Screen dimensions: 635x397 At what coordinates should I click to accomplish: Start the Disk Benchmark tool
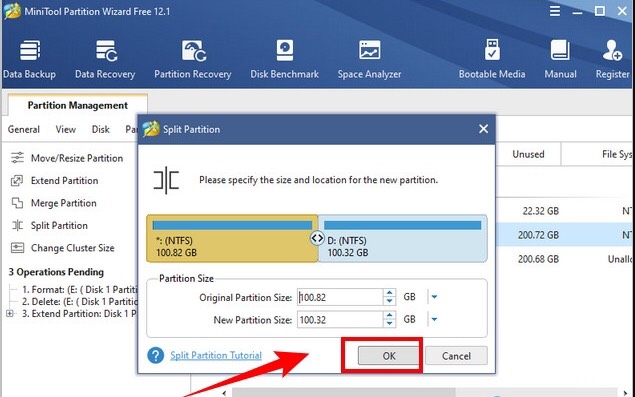click(284, 59)
